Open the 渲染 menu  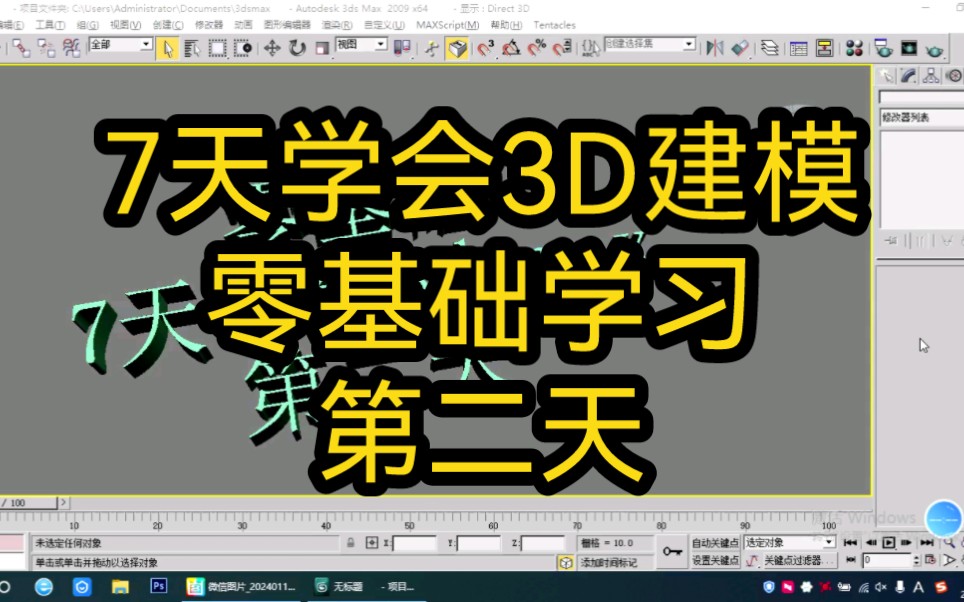(x=336, y=24)
